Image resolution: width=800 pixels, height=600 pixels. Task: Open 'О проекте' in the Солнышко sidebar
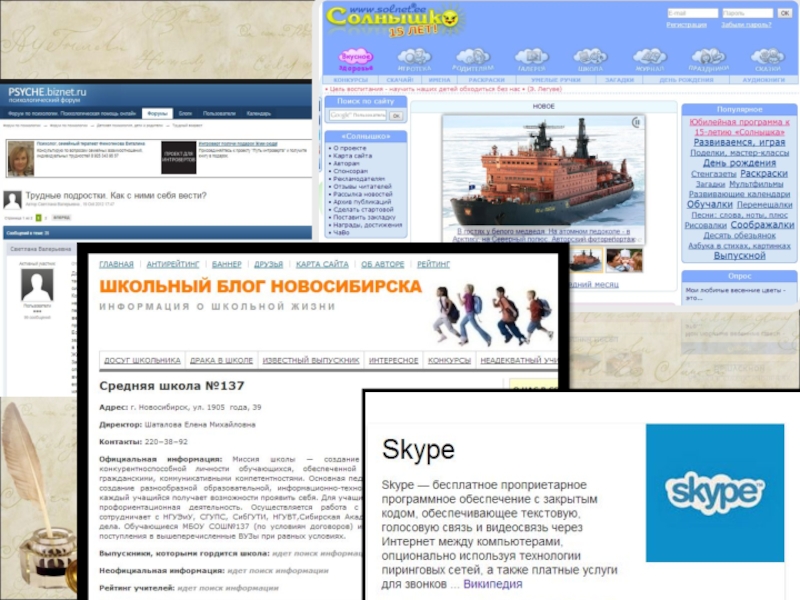pos(349,148)
